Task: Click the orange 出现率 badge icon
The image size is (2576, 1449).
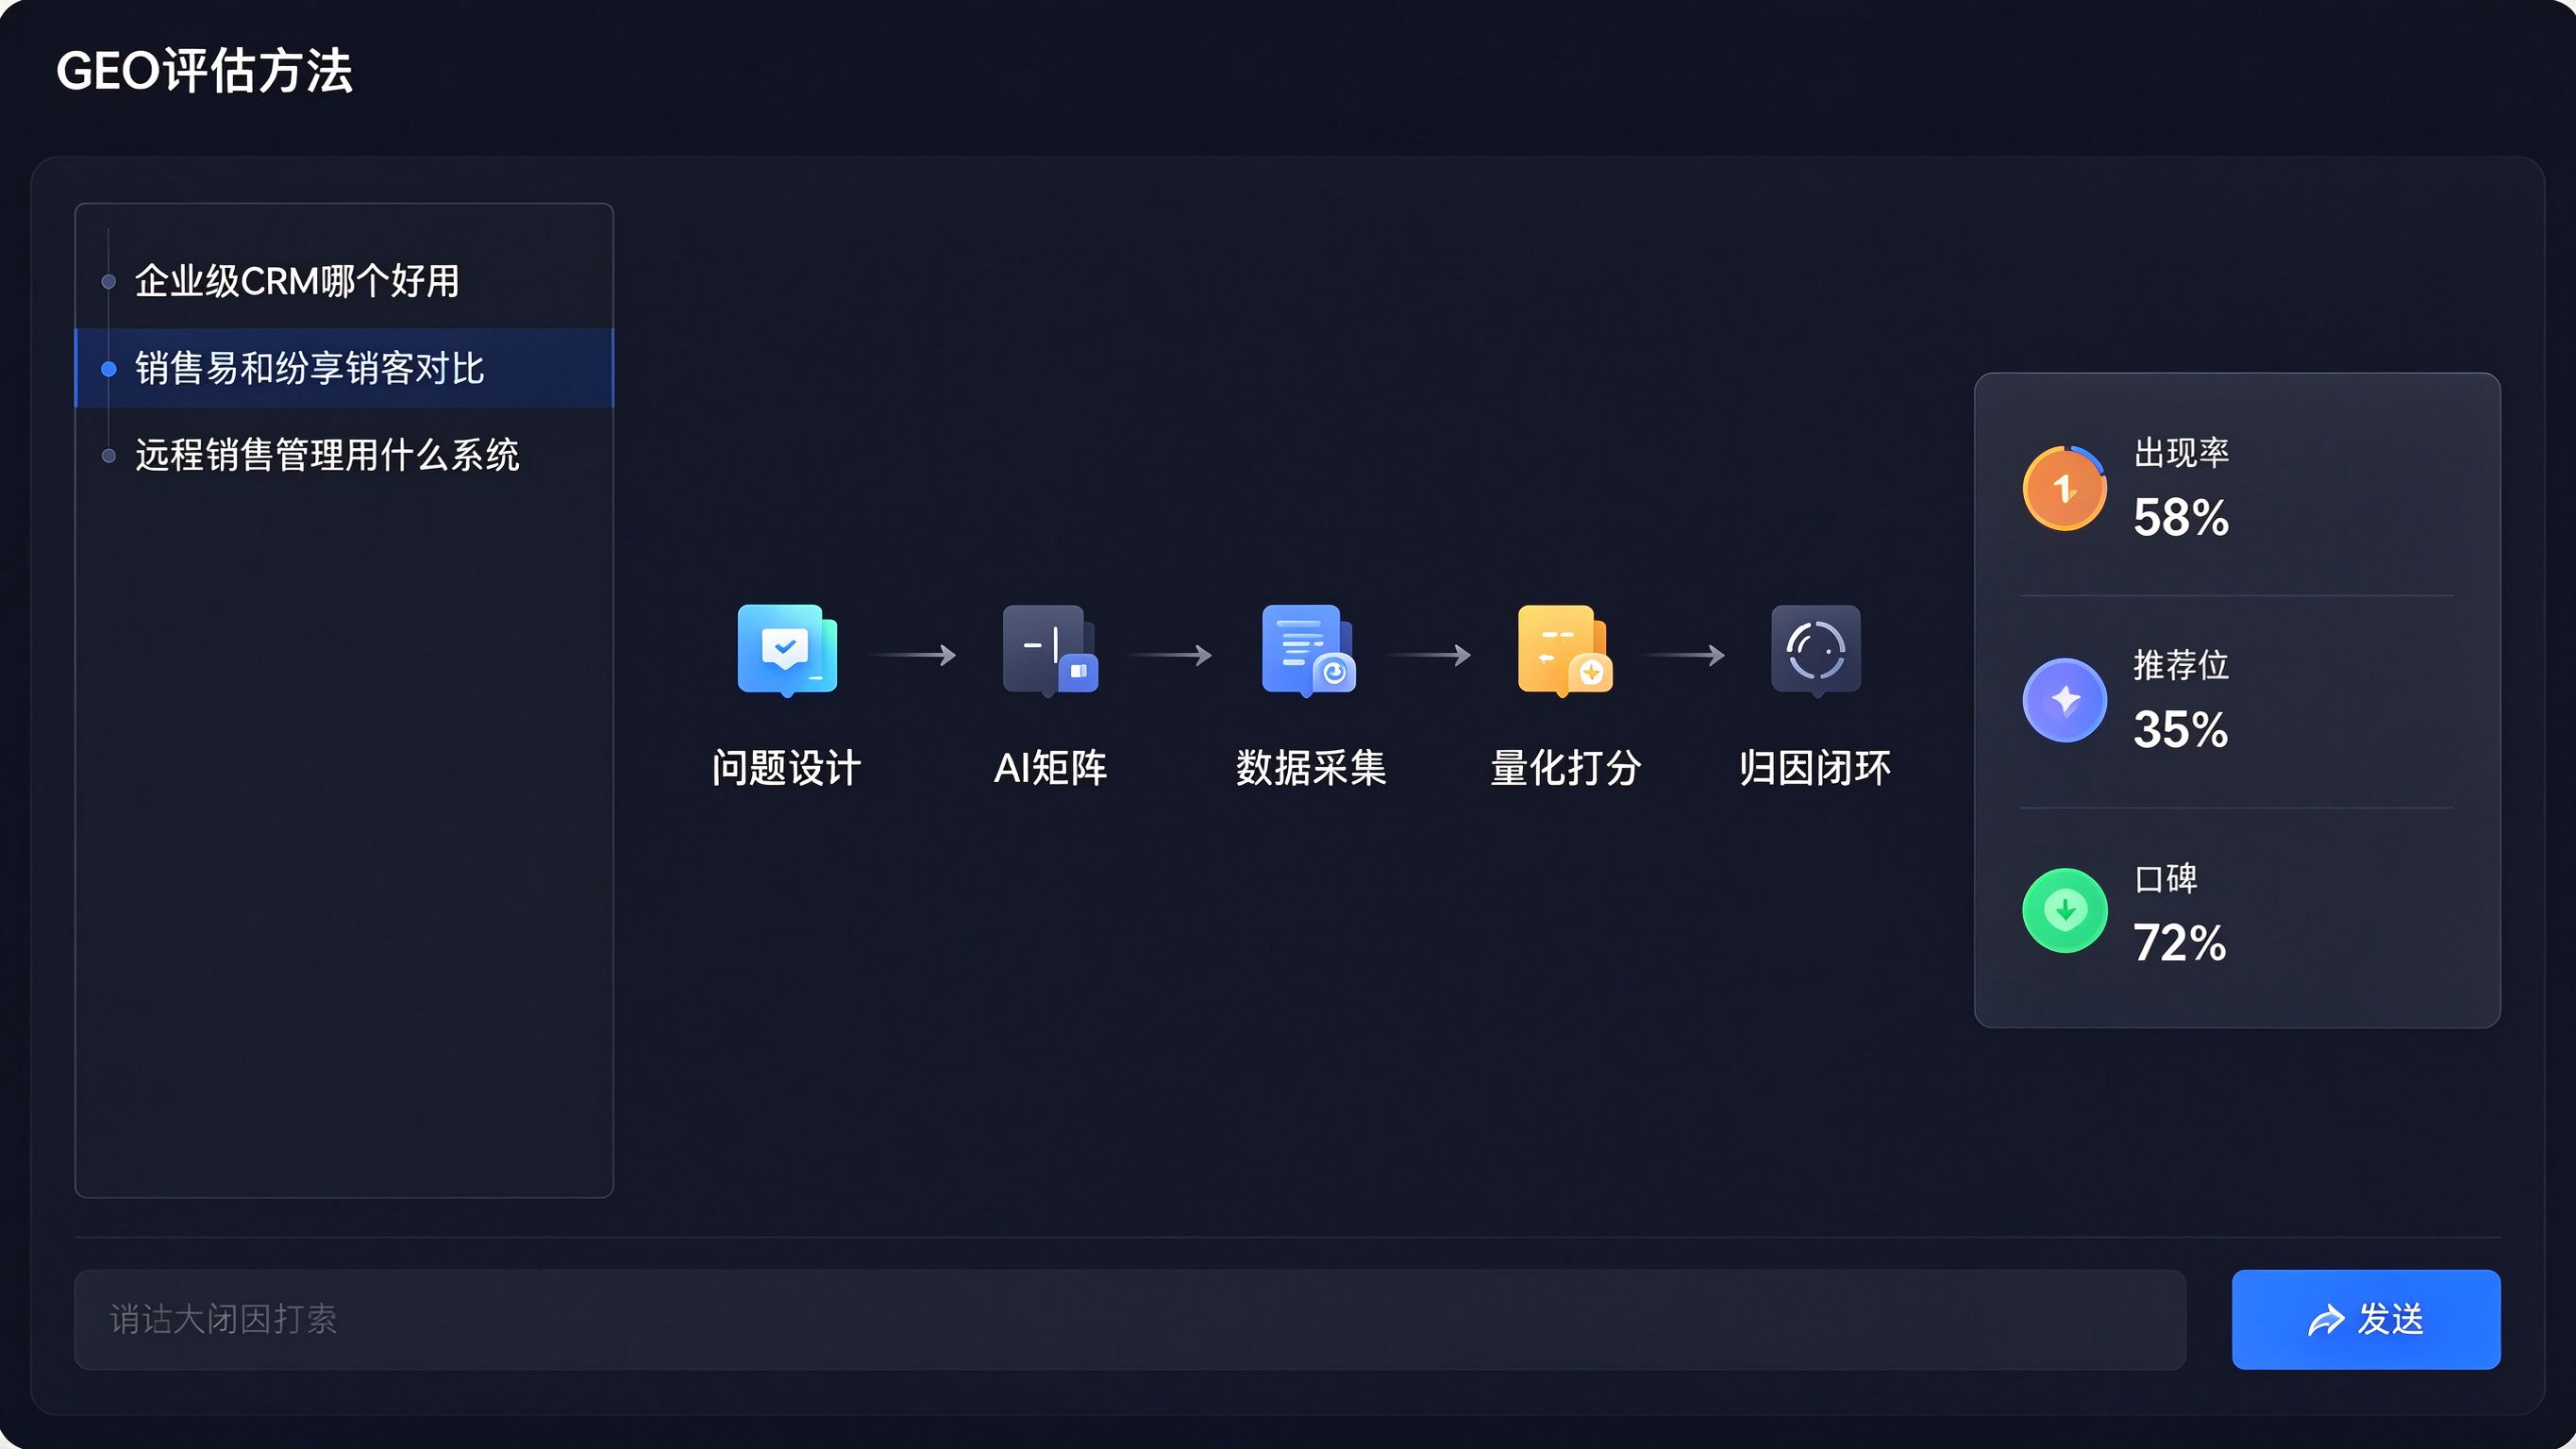Action: 2064,488
